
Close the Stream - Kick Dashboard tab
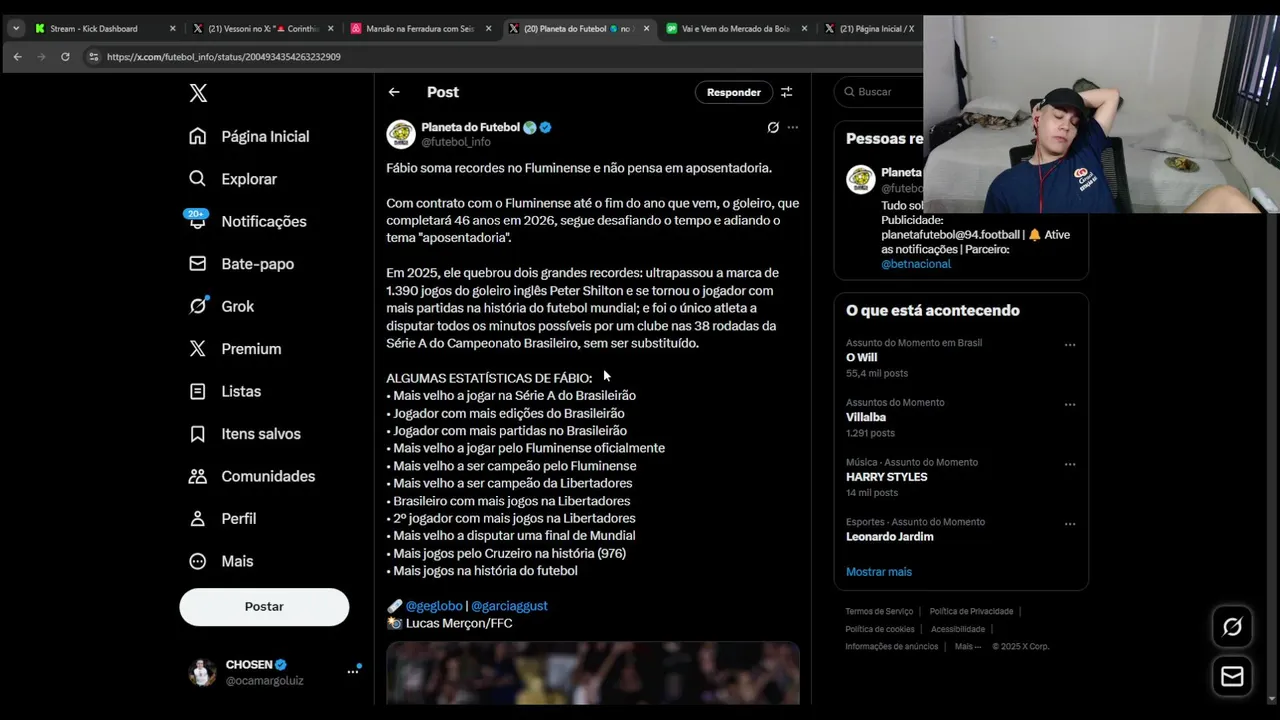(172, 29)
